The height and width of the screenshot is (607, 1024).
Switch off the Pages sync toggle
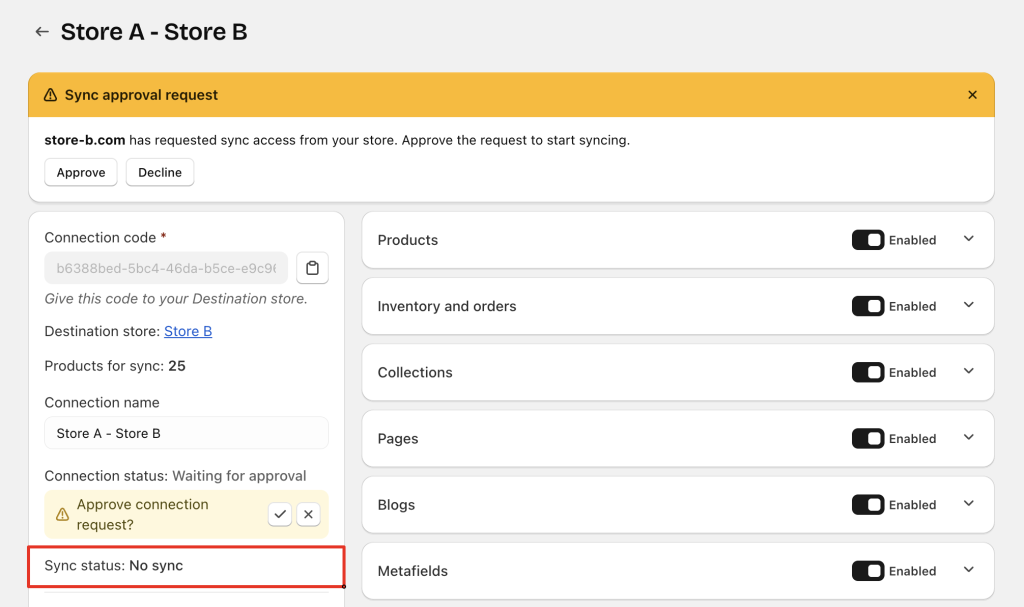point(867,438)
